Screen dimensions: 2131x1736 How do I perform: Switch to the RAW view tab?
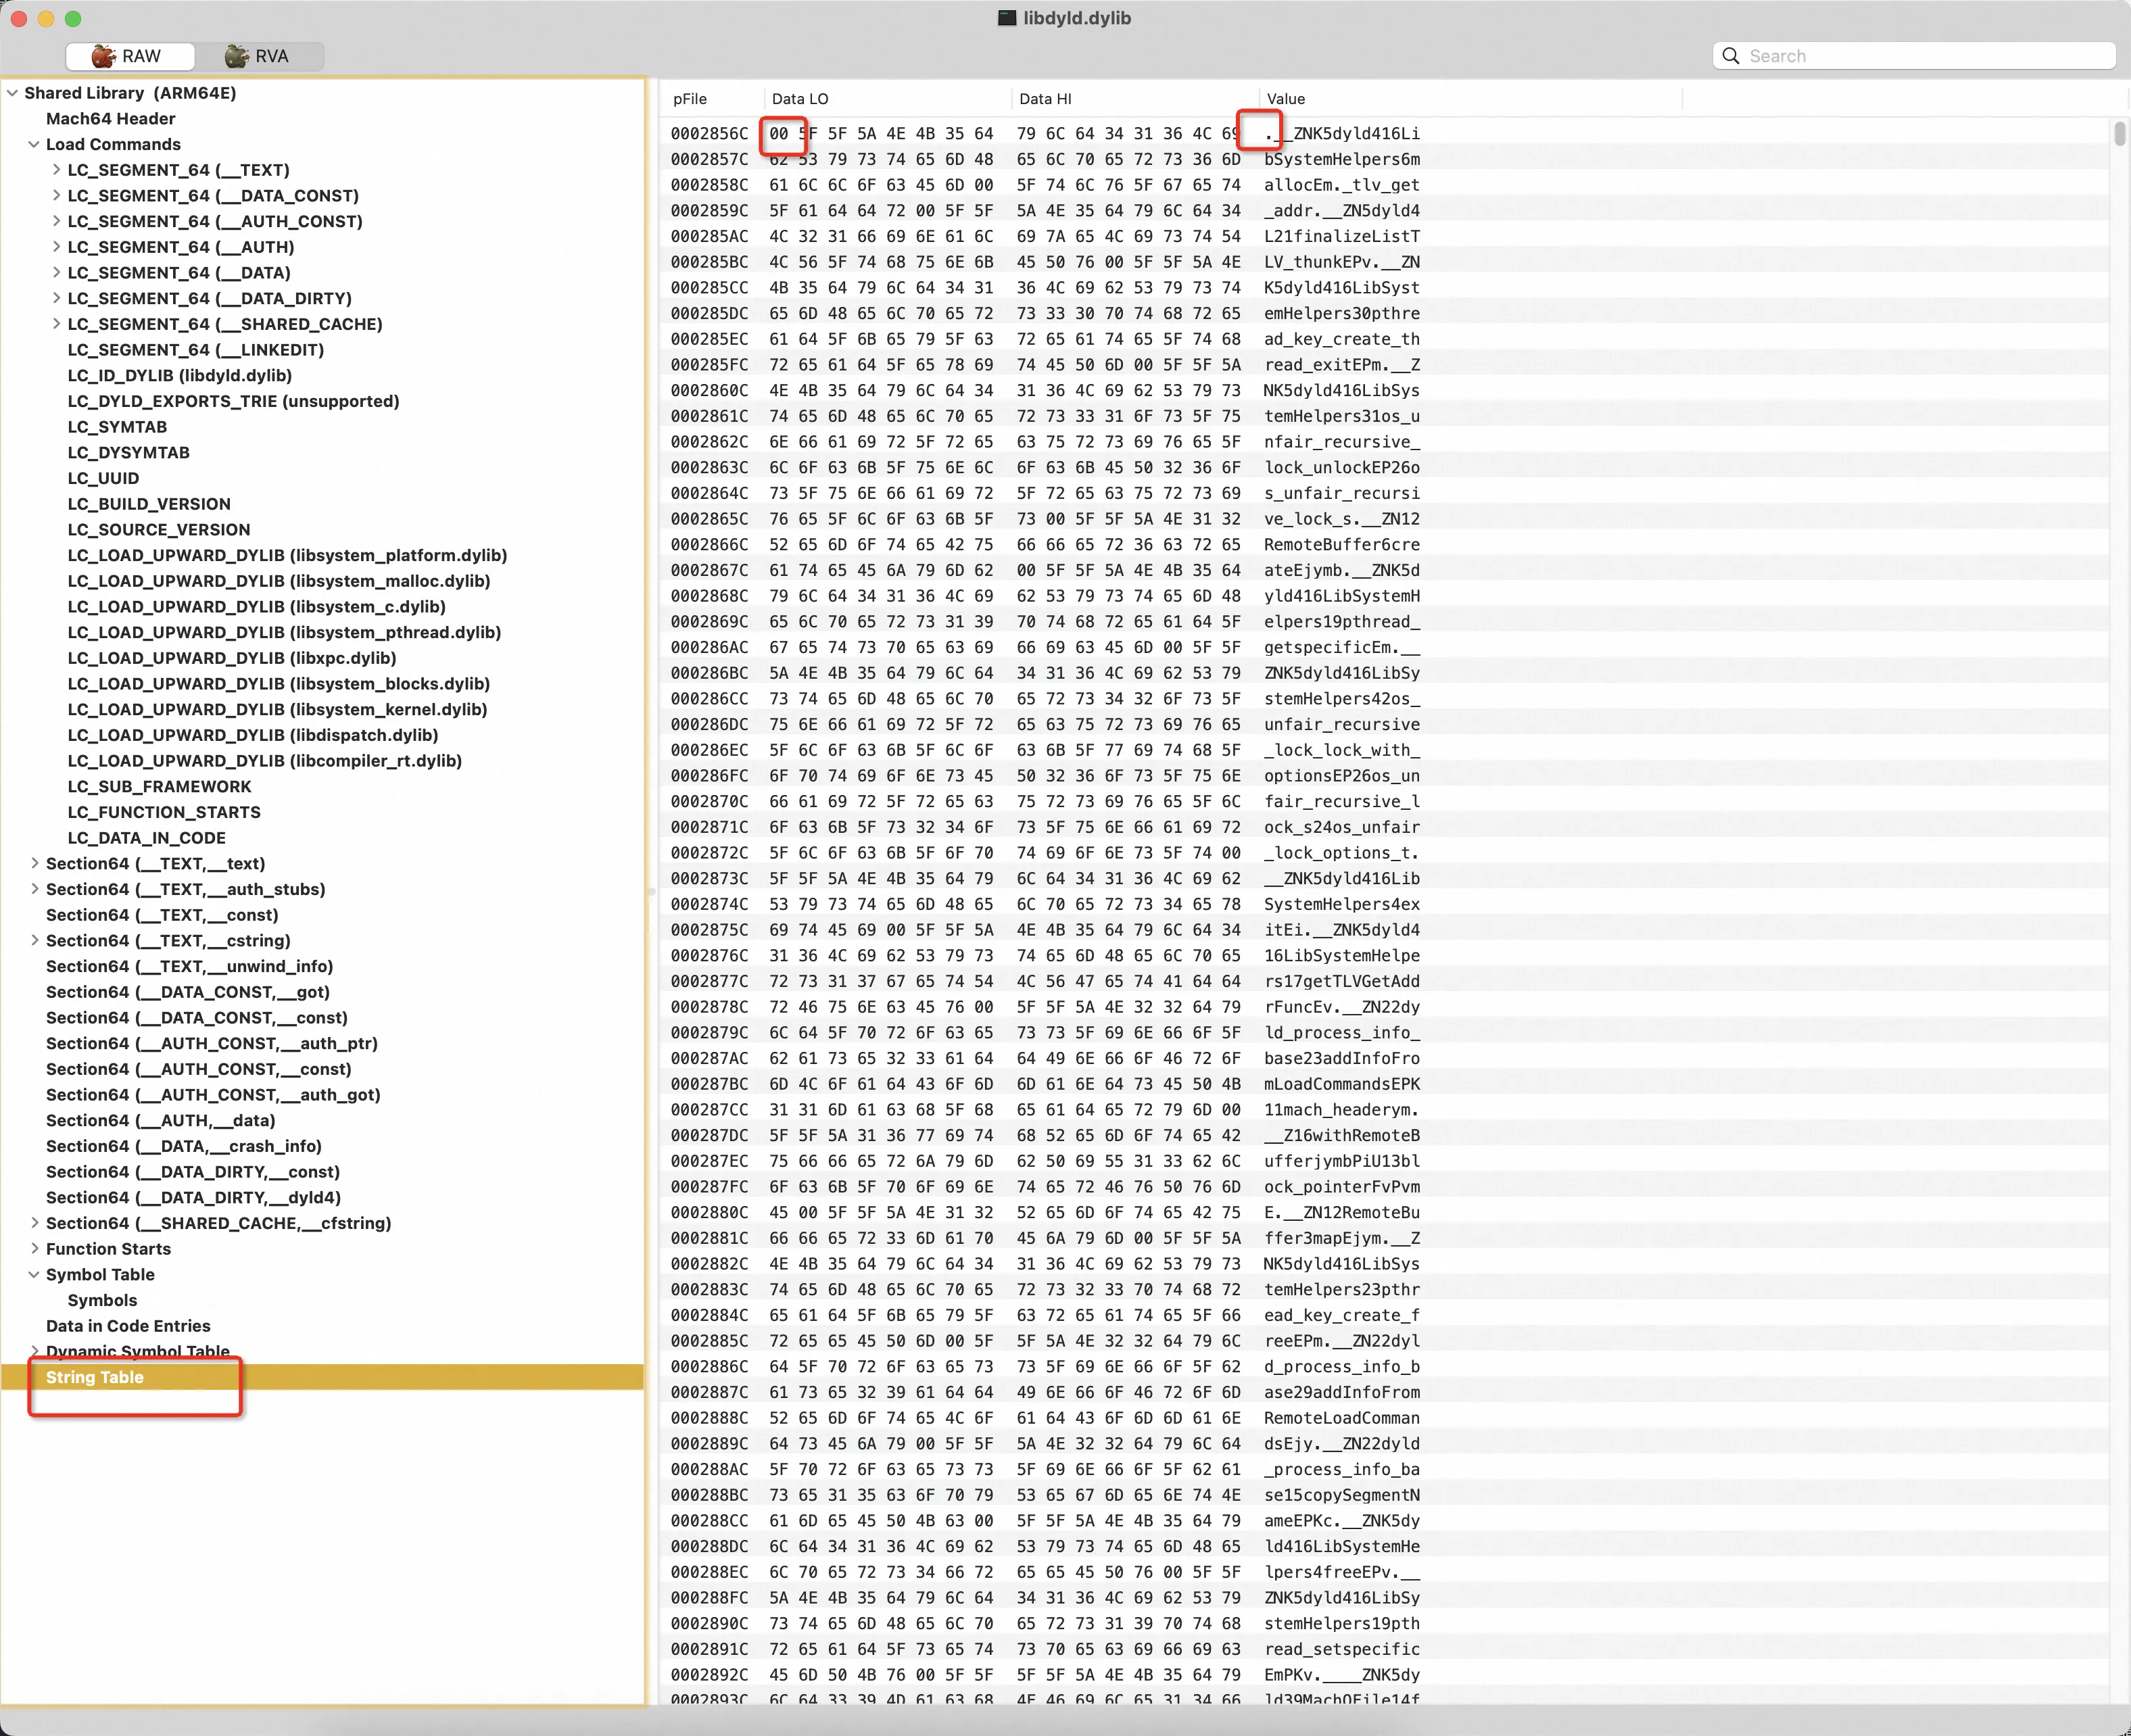point(130,56)
